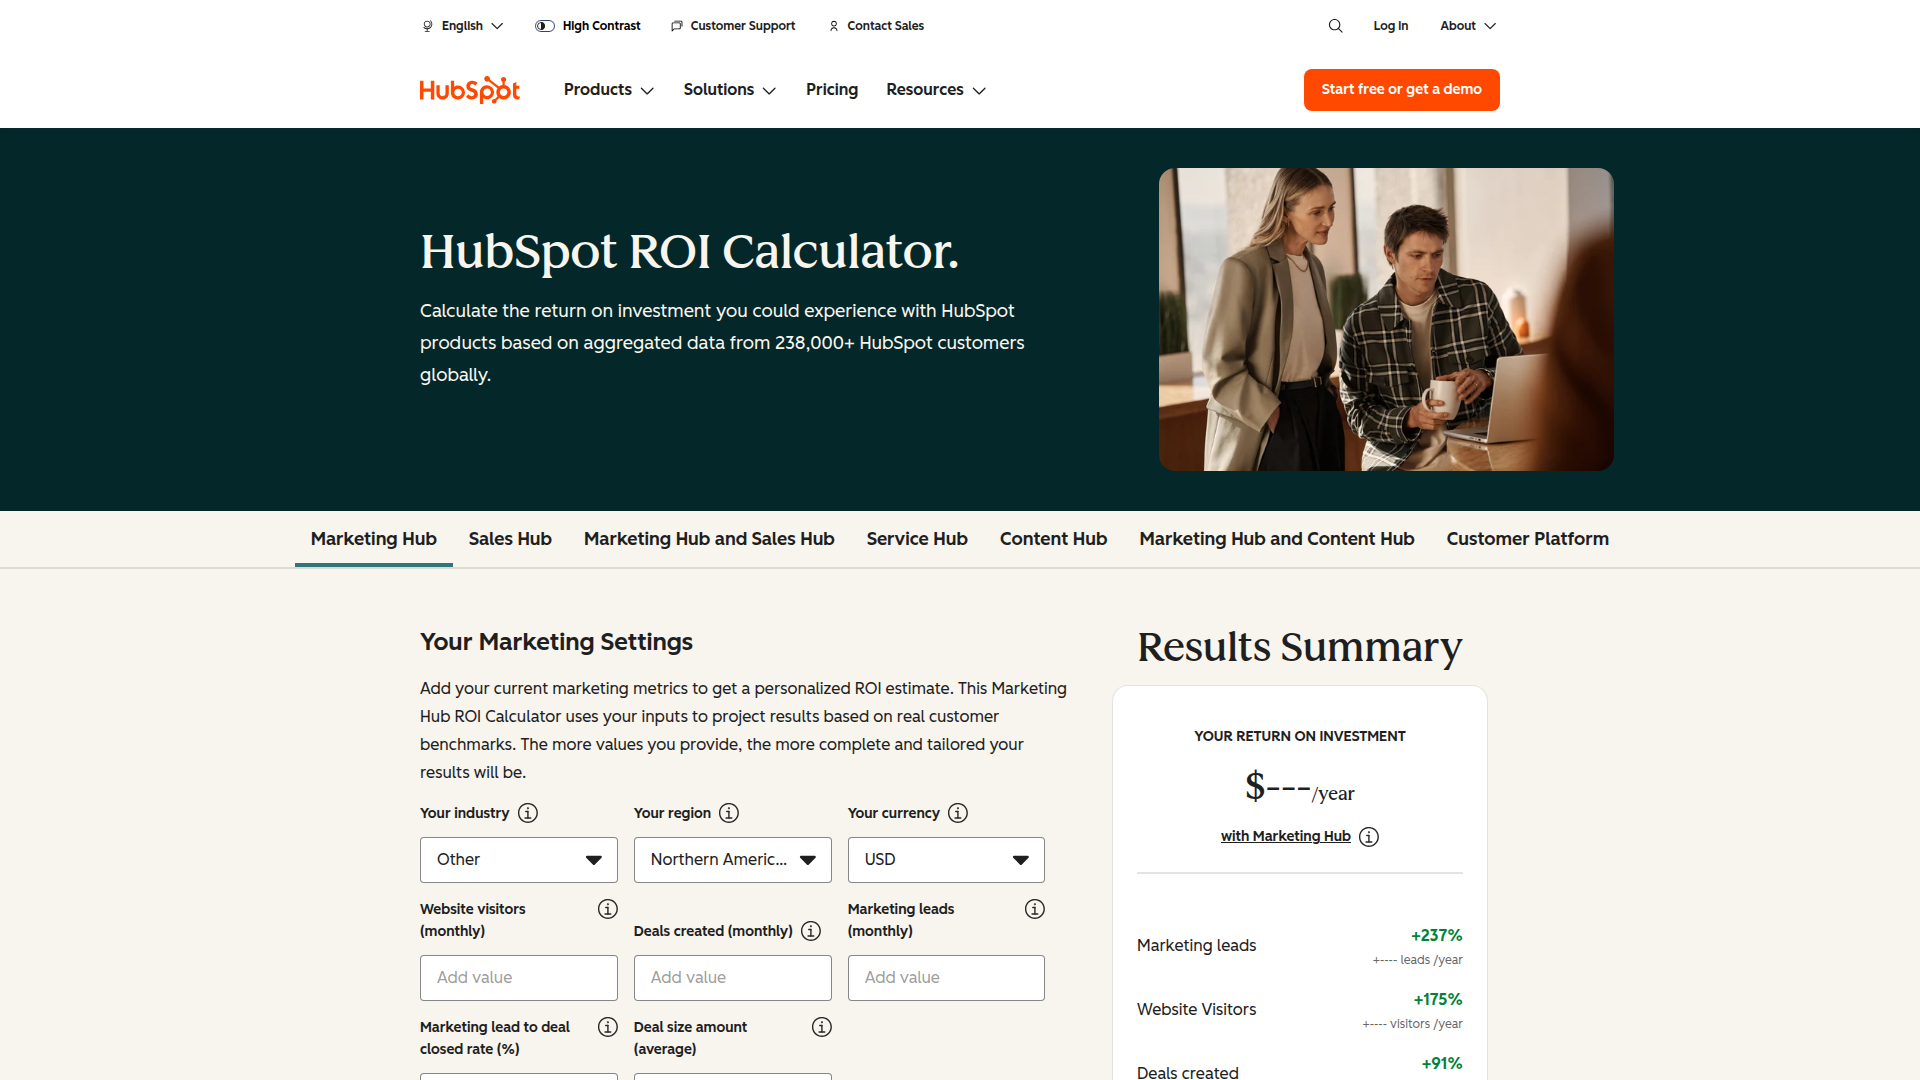Viewport: 1920px width, 1080px height.
Task: Click the Contact Sales person icon
Action: coord(833,25)
